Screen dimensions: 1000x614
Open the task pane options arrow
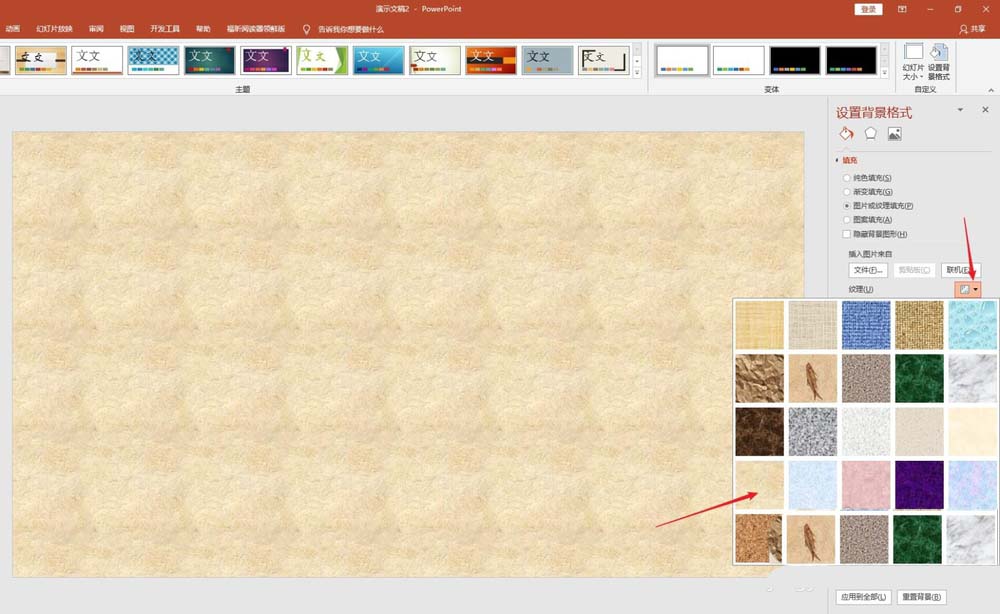coord(960,110)
